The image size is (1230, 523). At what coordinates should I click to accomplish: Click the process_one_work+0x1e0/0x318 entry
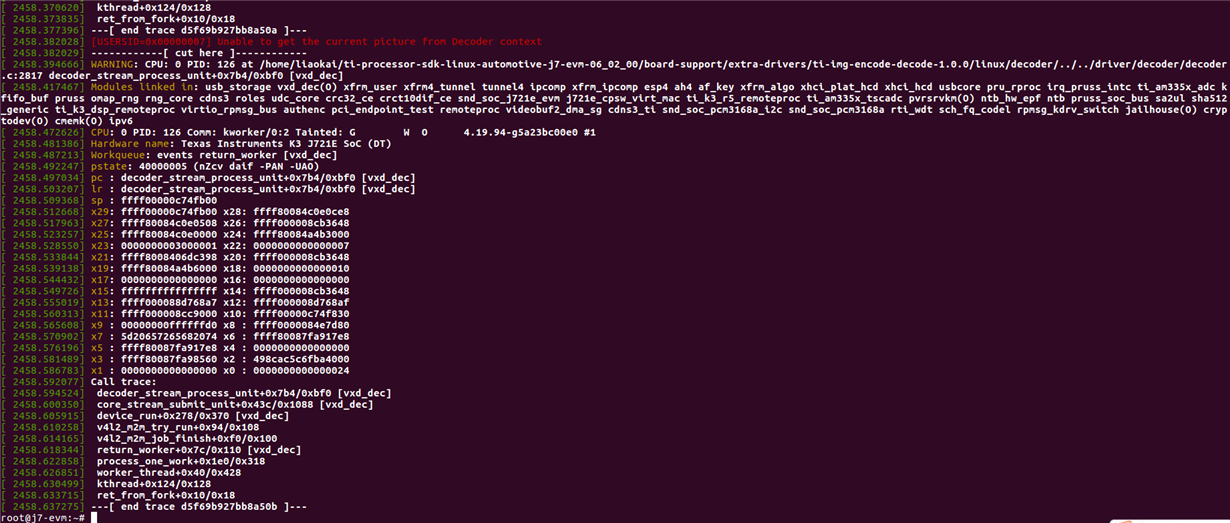click(181, 461)
